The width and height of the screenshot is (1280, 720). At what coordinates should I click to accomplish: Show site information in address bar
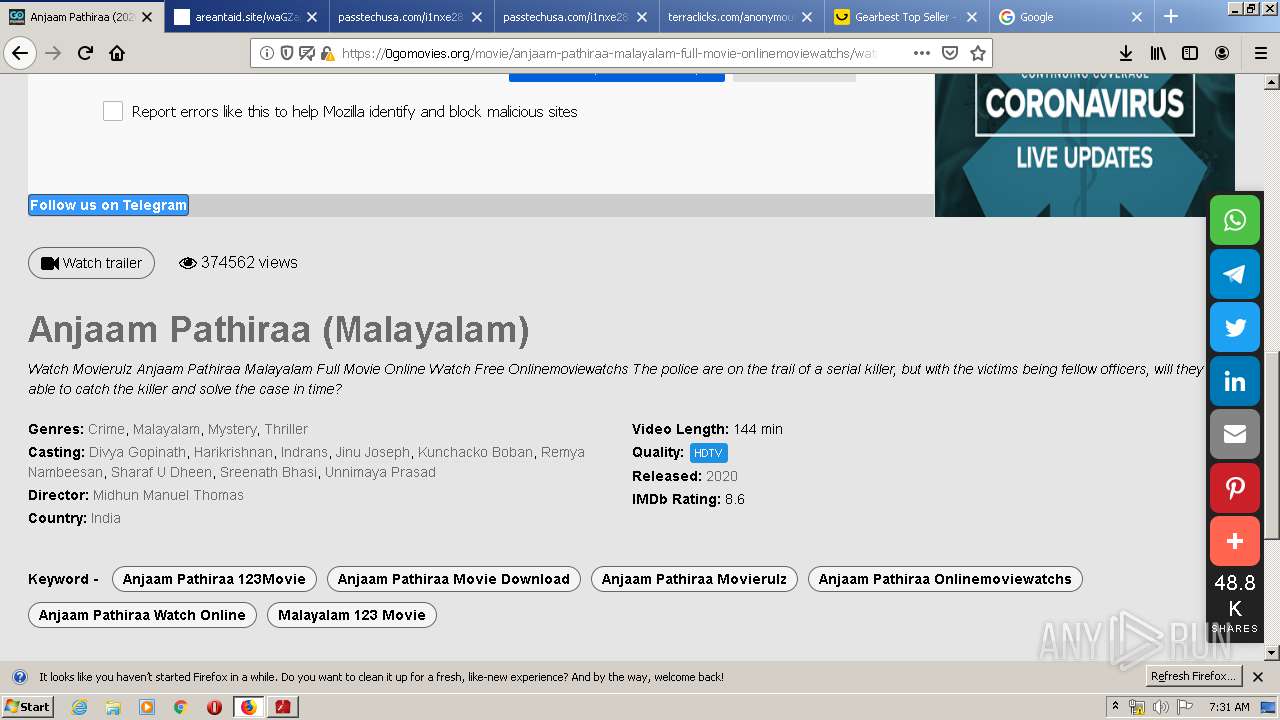[x=267, y=53]
